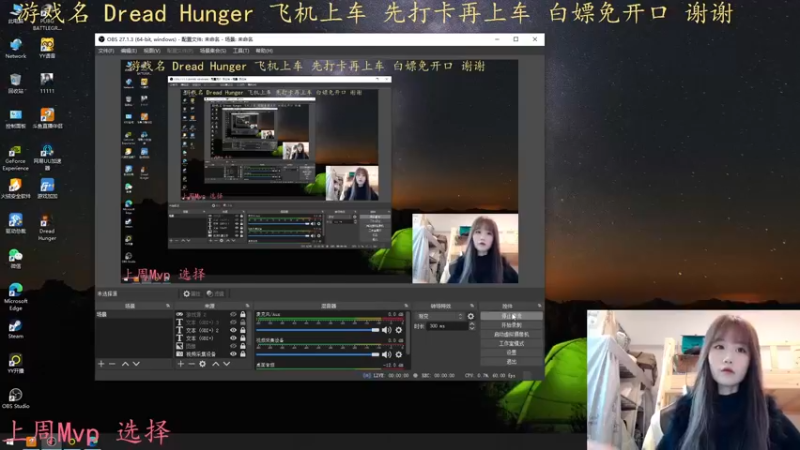Launch Steam from the desktop
Viewport: 800px width, 450px height.
click(x=16, y=329)
